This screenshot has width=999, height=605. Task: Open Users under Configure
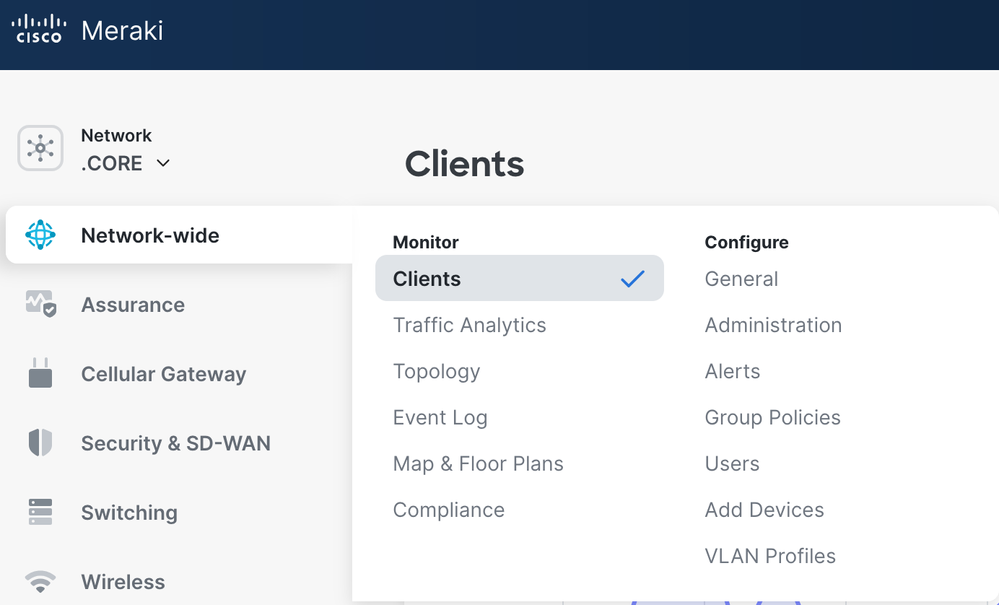(732, 464)
